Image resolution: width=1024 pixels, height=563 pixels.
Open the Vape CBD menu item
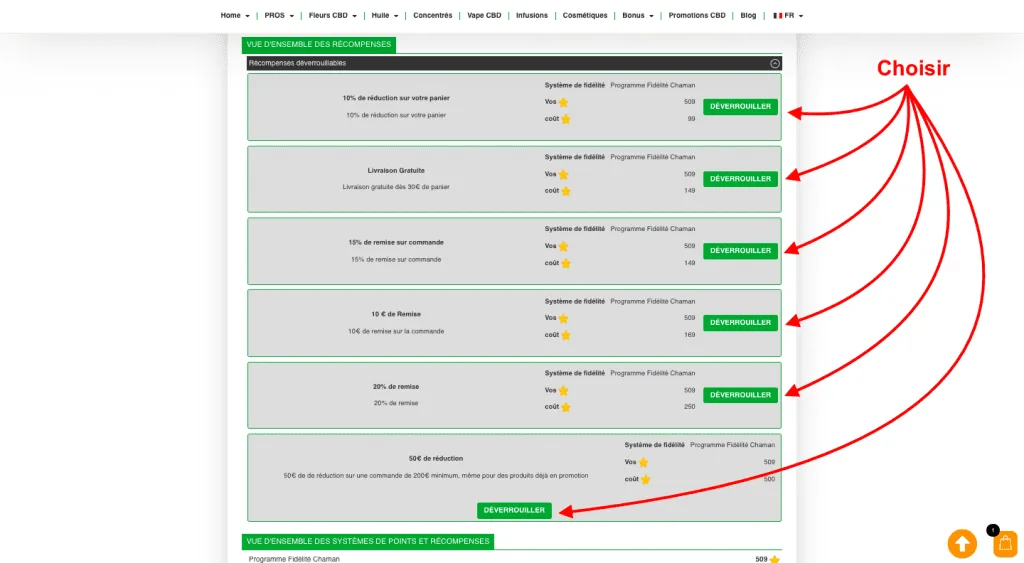point(484,16)
